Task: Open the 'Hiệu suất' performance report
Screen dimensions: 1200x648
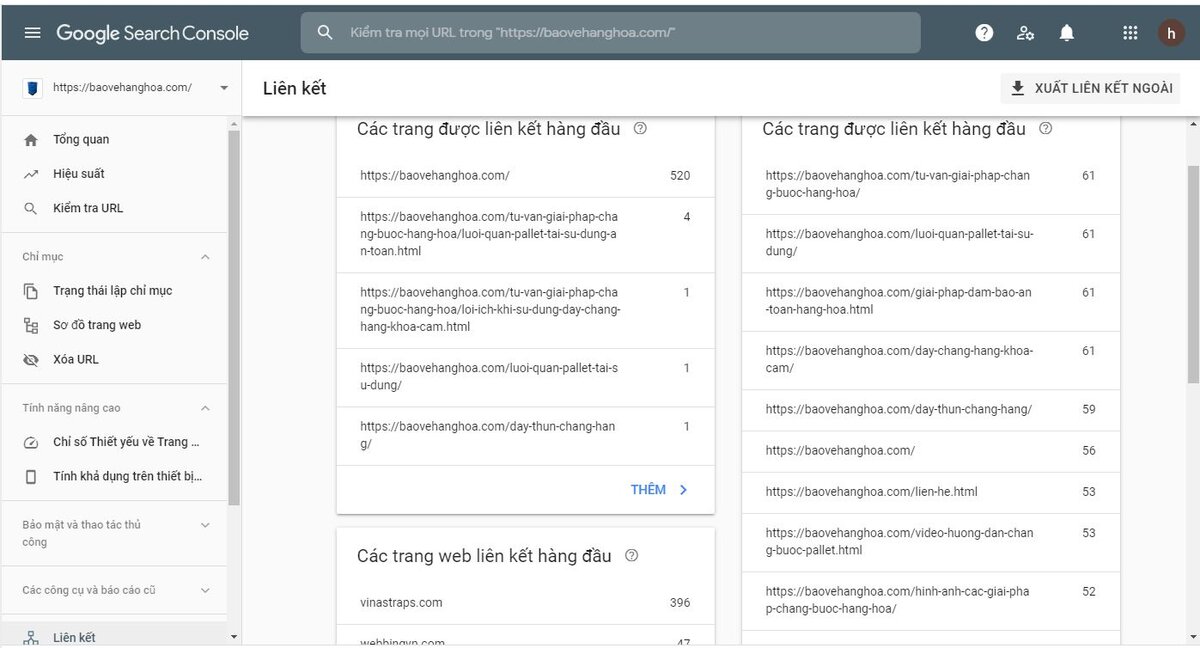Action: [x=78, y=174]
